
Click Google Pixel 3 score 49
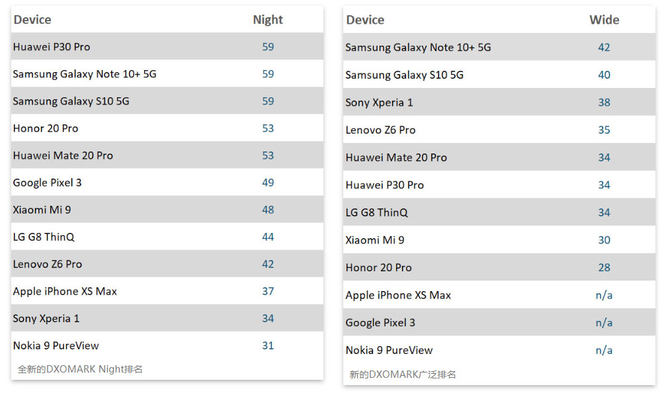pos(268,183)
